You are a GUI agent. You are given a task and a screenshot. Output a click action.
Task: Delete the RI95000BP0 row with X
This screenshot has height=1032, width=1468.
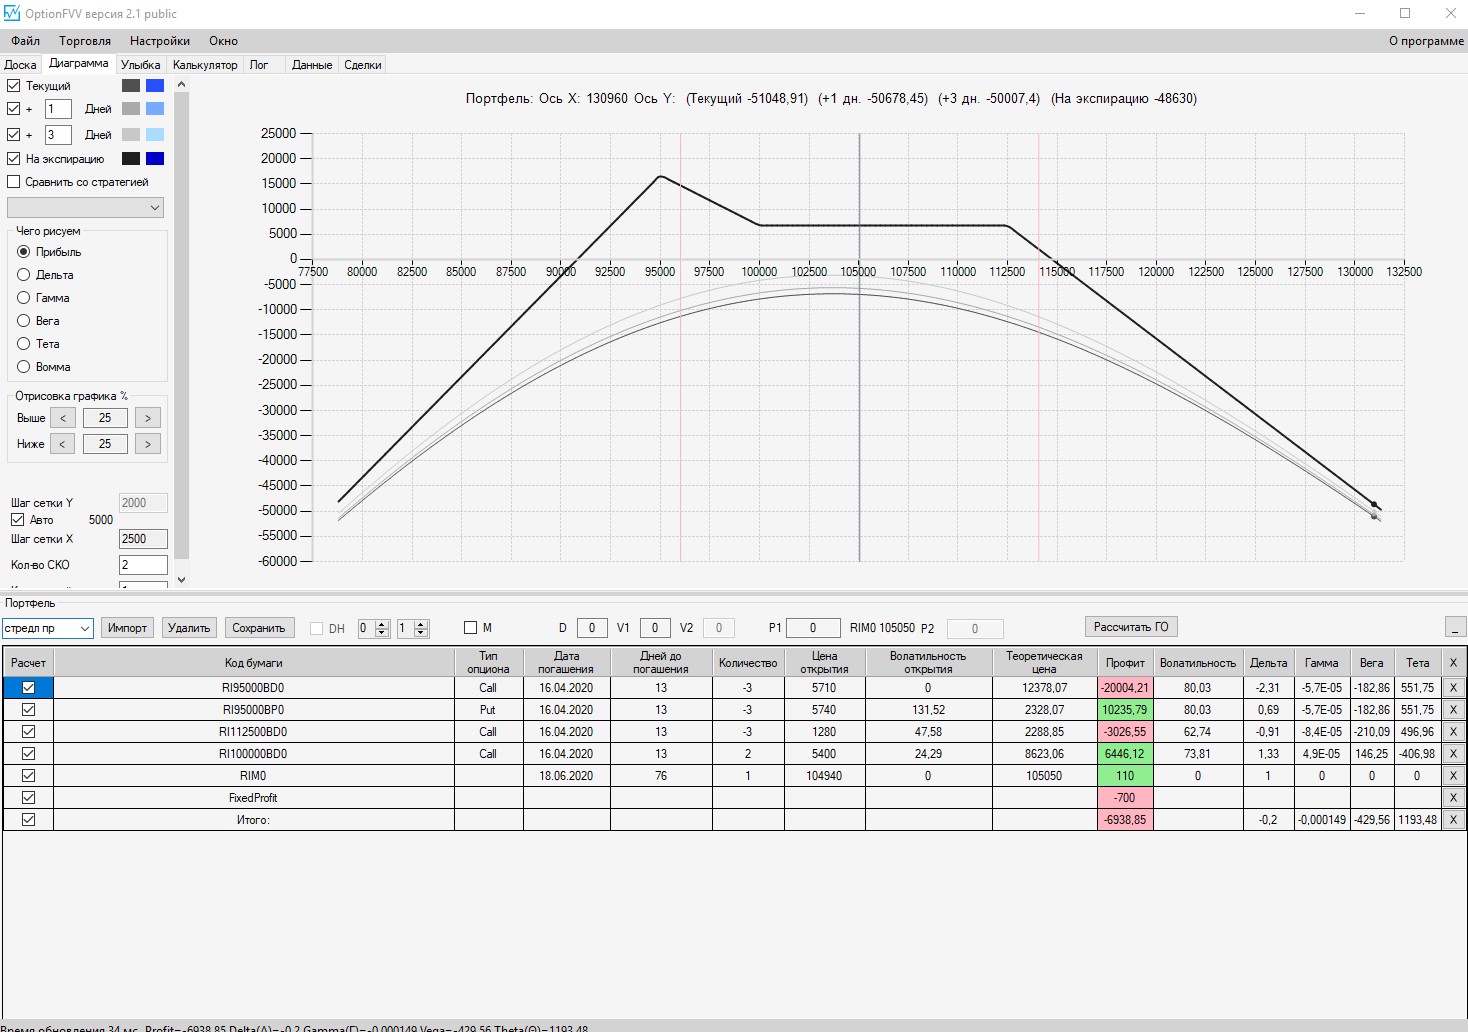1453,710
